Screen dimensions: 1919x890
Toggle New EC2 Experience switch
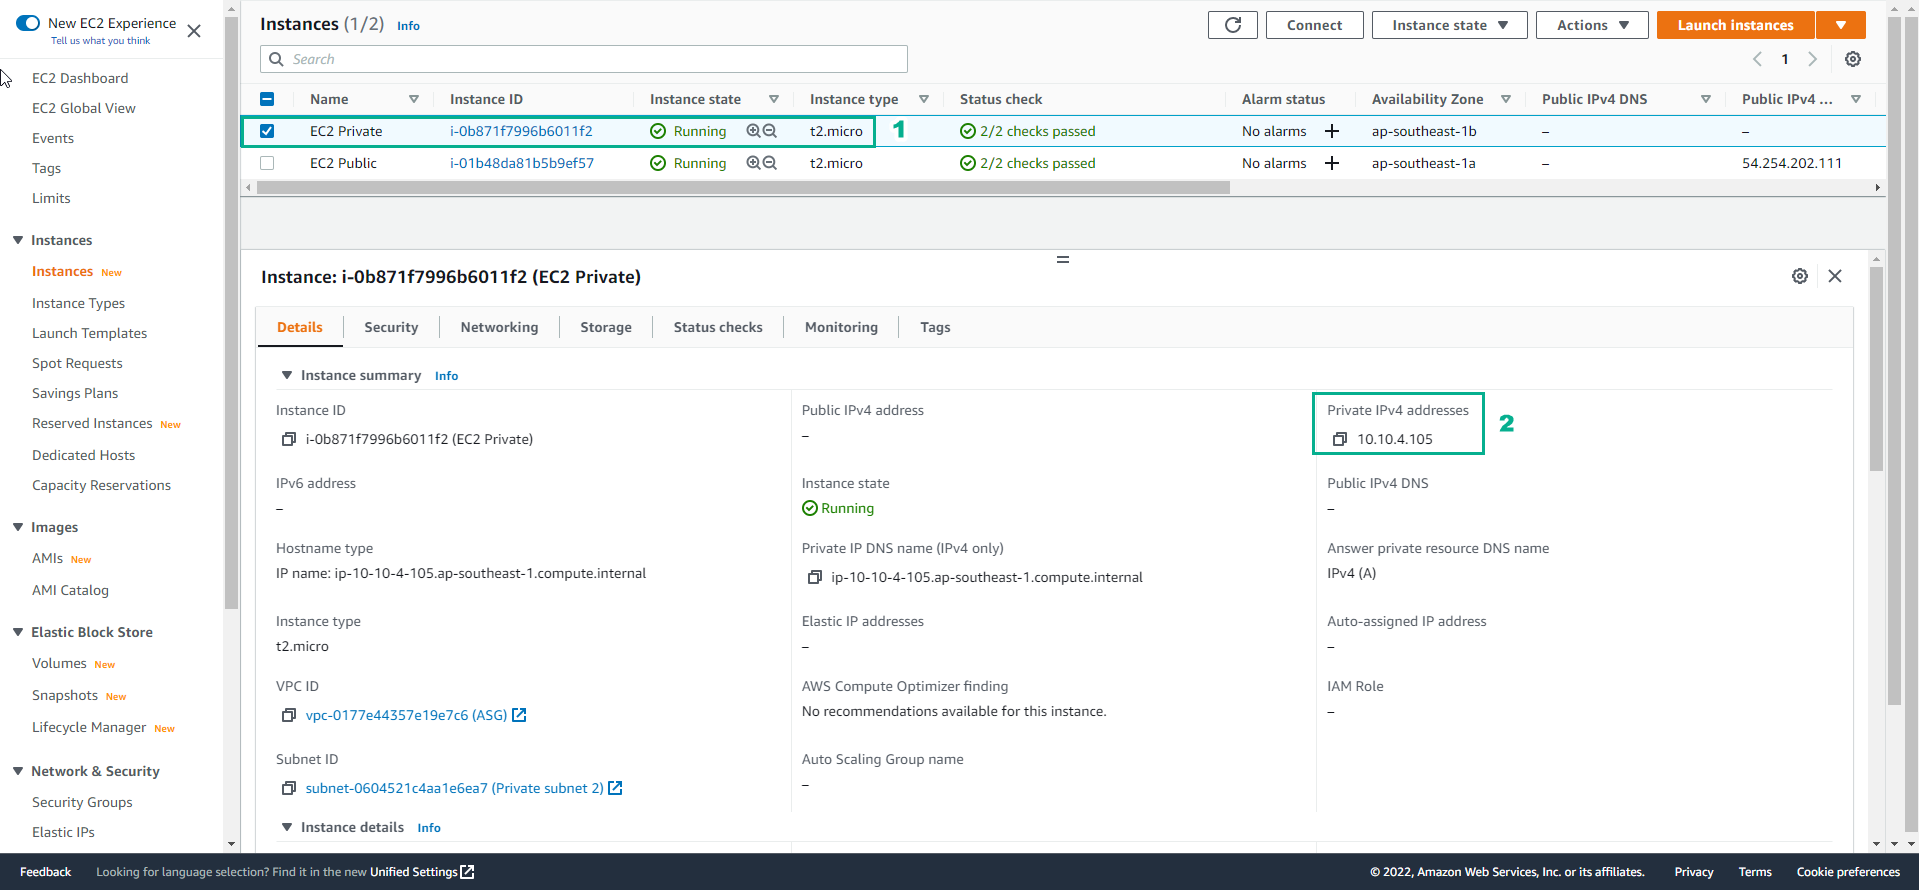pos(28,23)
